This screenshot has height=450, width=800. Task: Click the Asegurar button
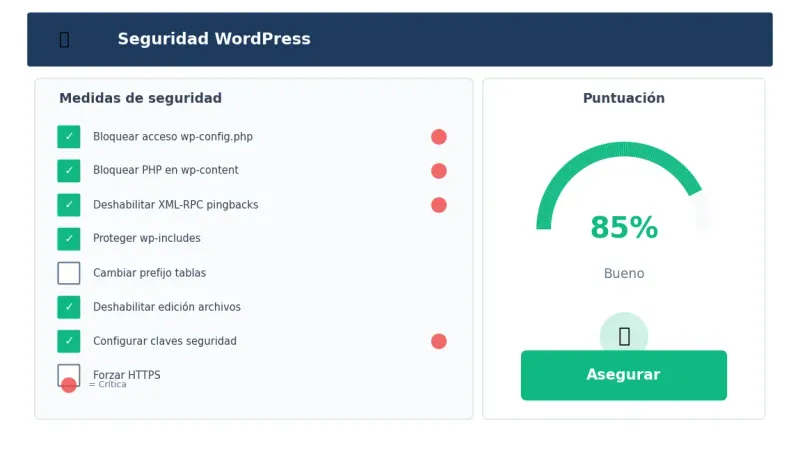623,375
